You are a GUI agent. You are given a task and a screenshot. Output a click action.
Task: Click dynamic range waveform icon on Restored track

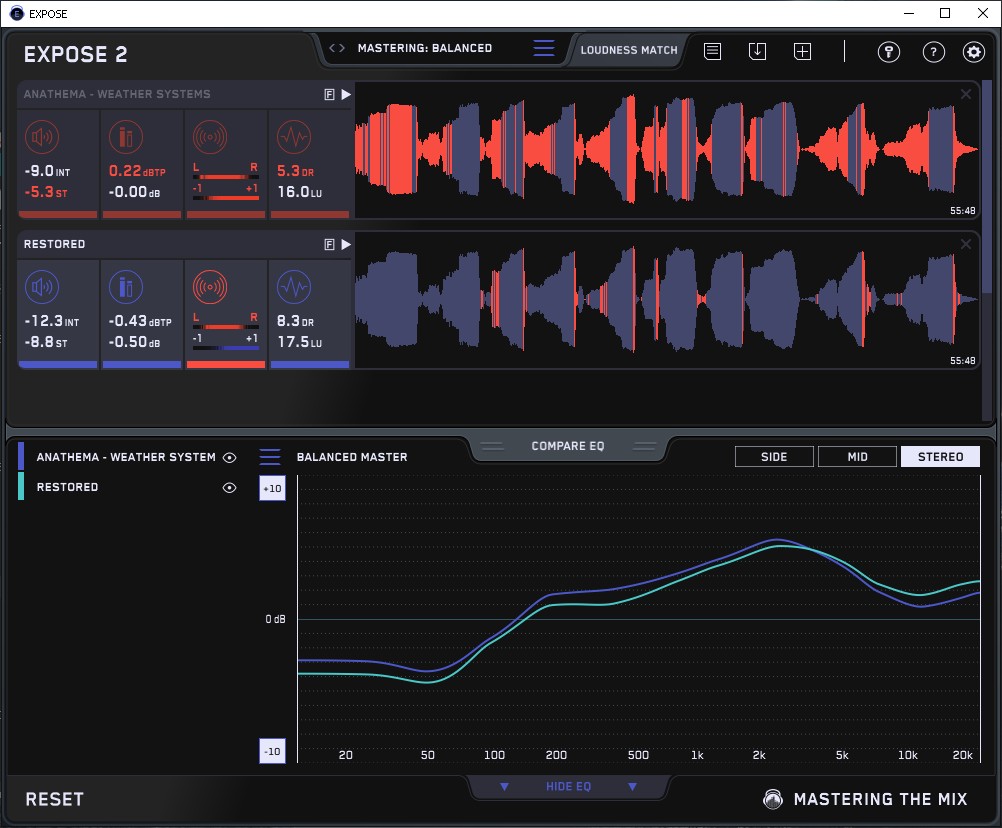(x=293, y=288)
